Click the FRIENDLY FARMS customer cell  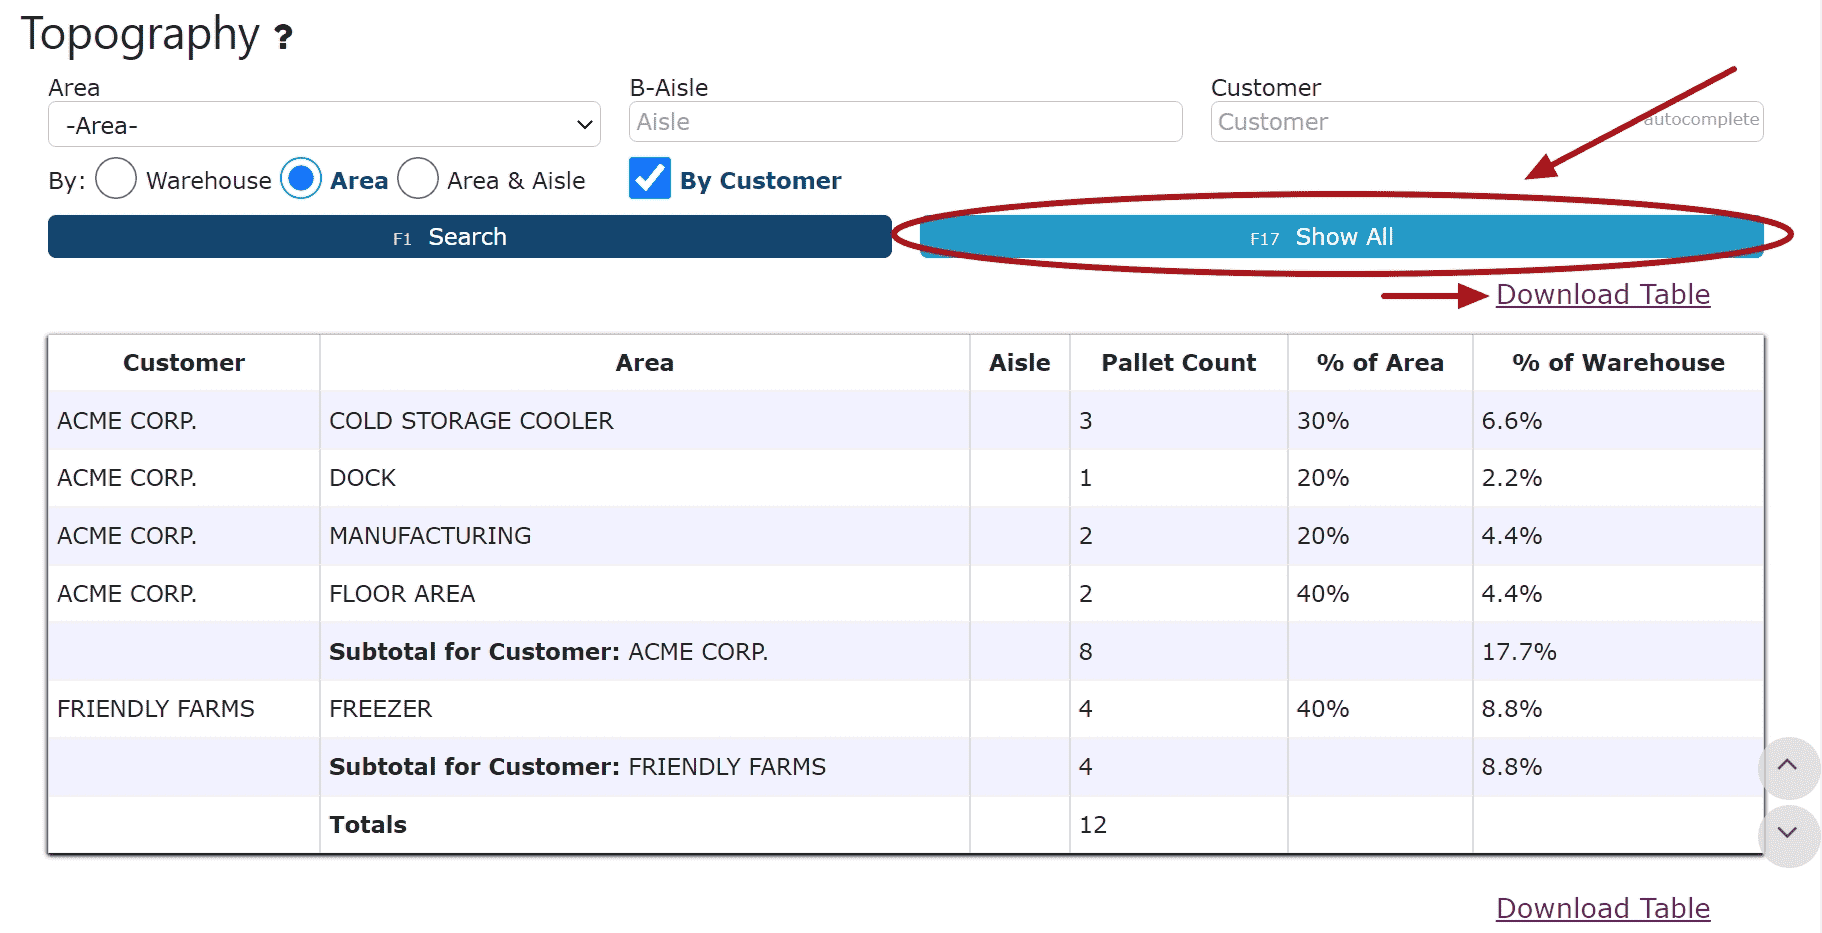coord(156,709)
